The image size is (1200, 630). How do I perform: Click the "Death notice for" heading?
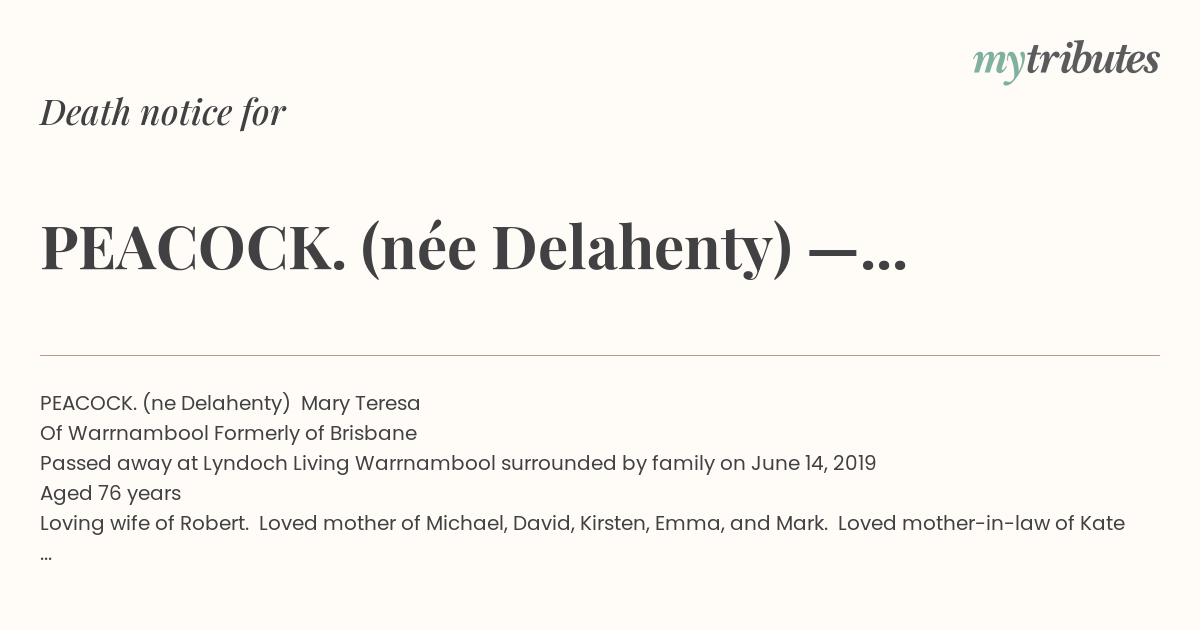(x=163, y=113)
